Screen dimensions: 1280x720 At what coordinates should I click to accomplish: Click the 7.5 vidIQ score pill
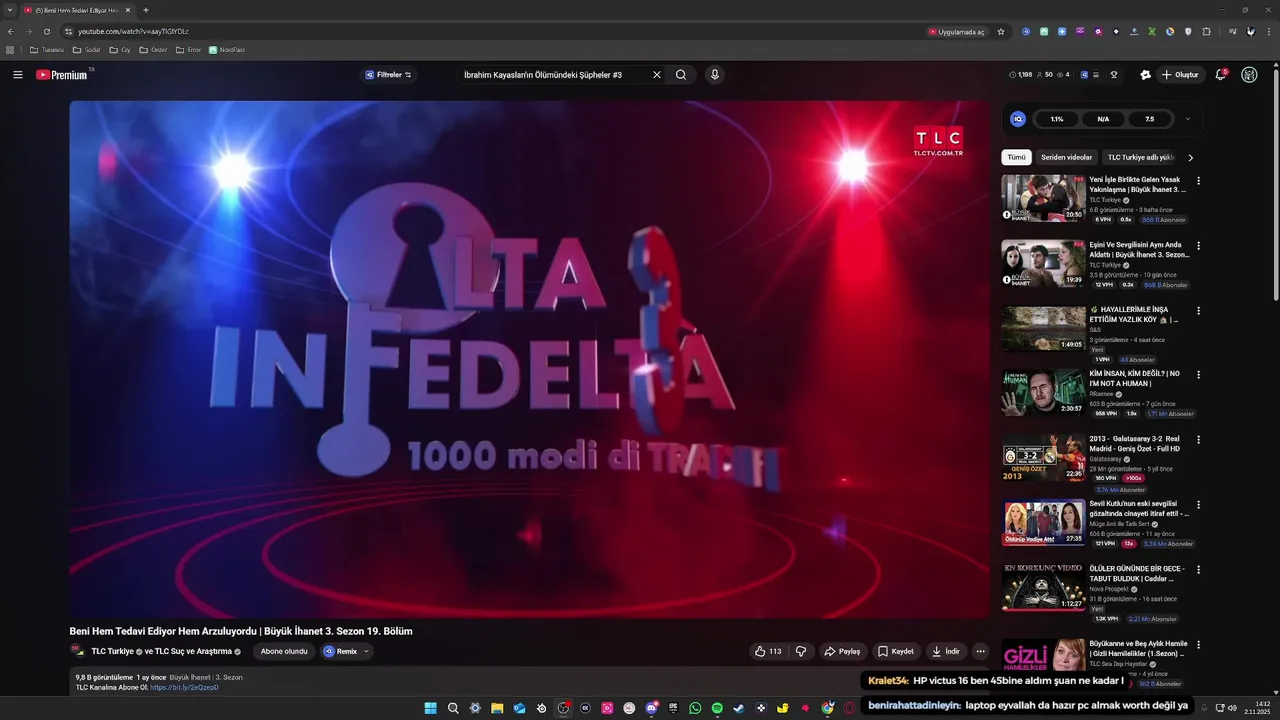click(1150, 119)
